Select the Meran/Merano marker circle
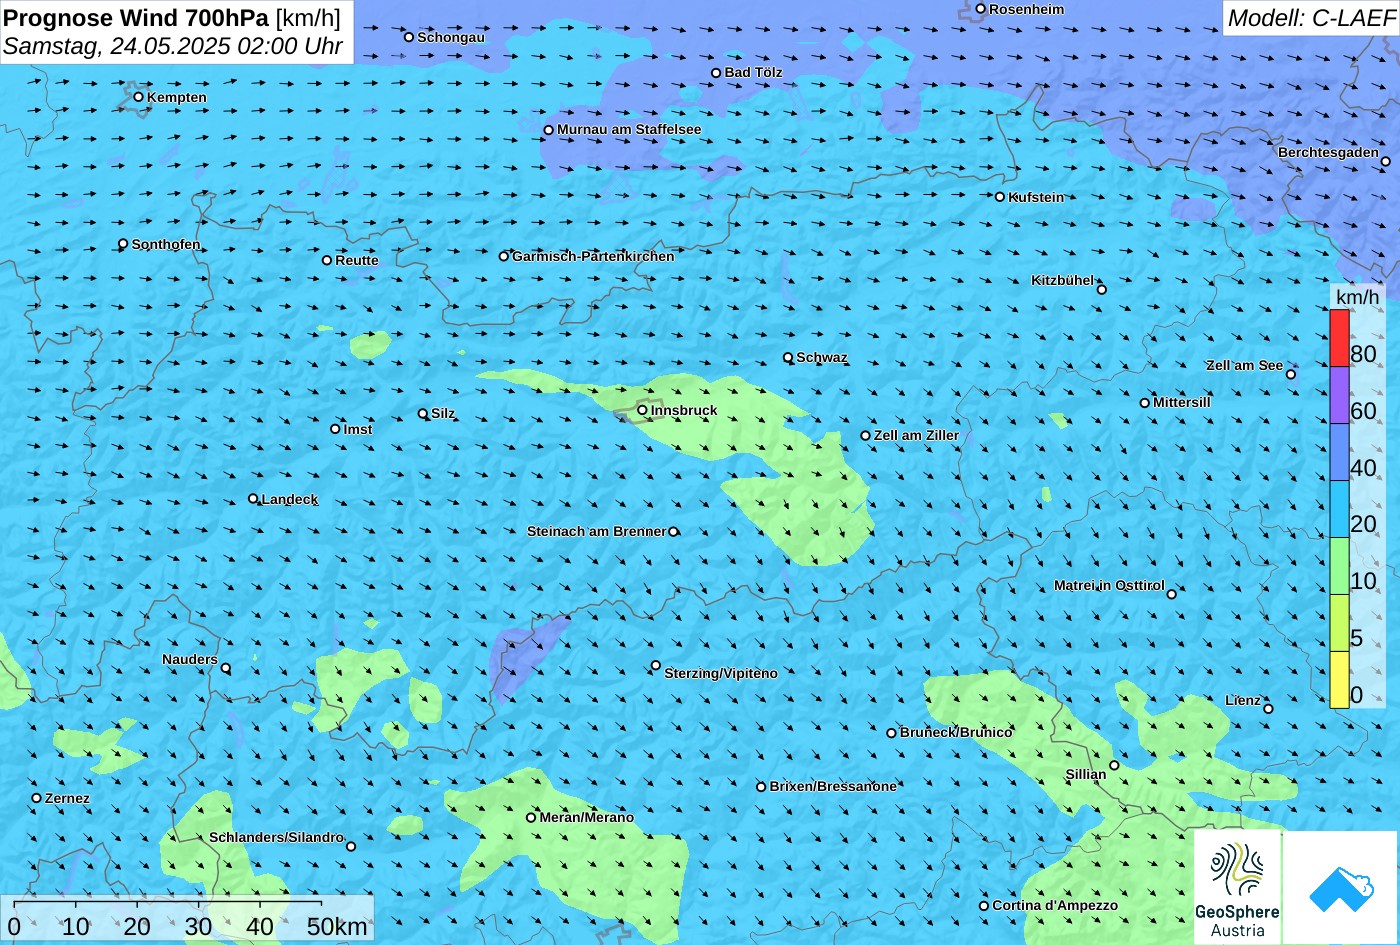This screenshot has width=1400, height=945. click(x=531, y=817)
